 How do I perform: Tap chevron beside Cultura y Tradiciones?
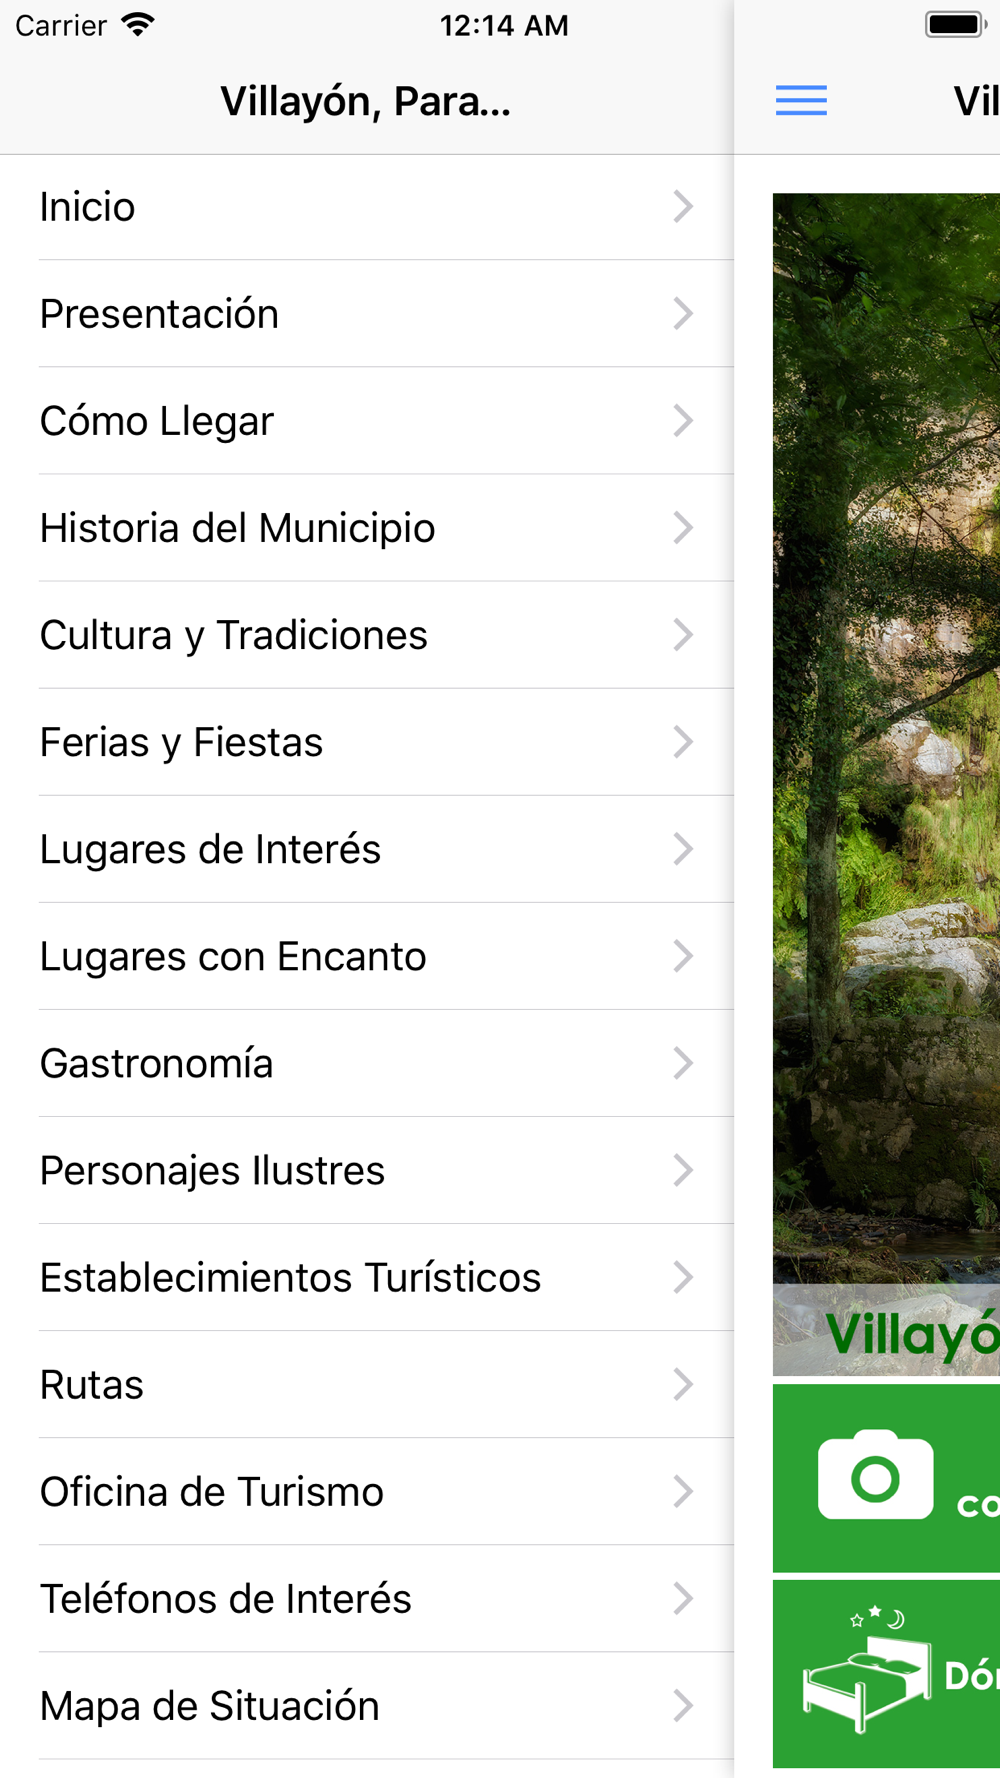point(683,635)
